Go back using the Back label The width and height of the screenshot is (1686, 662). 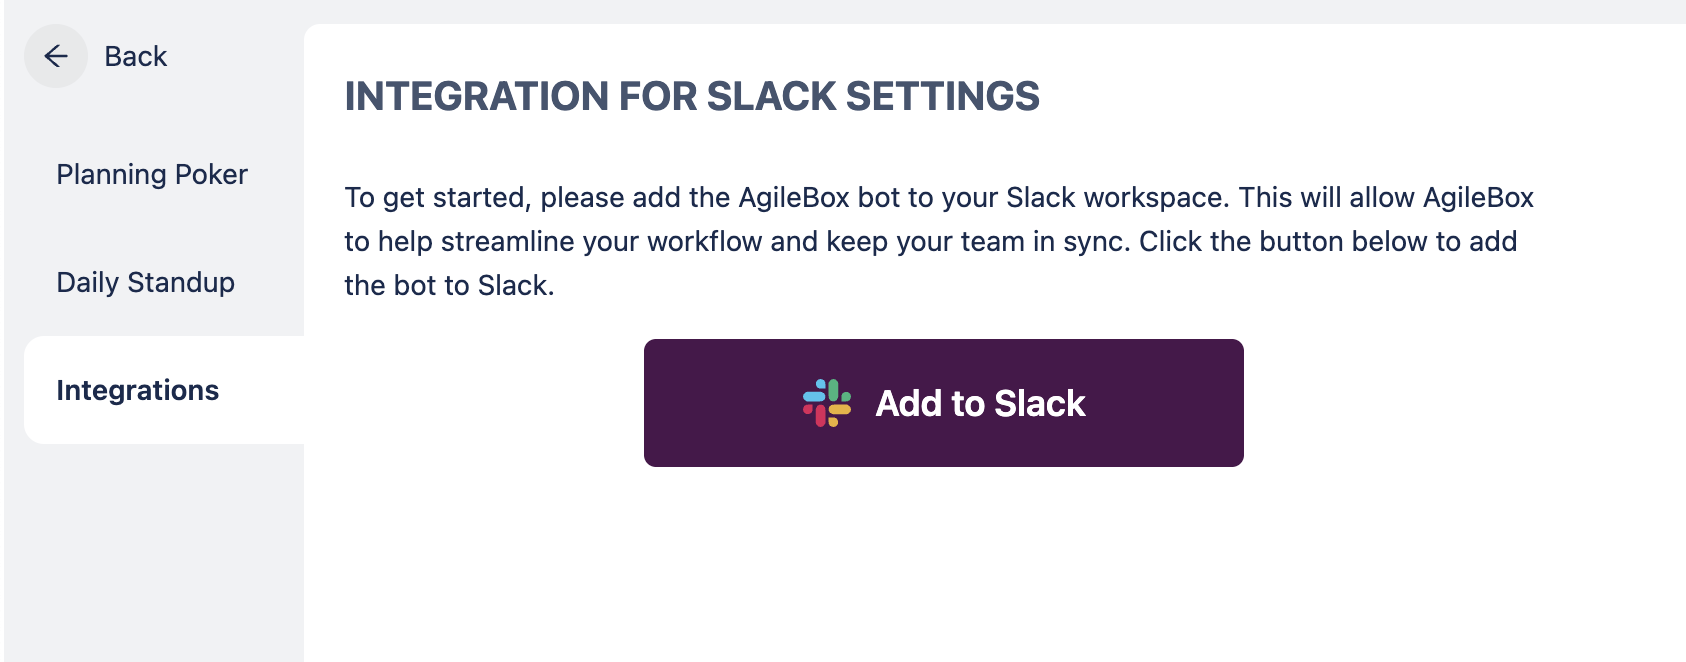(136, 57)
